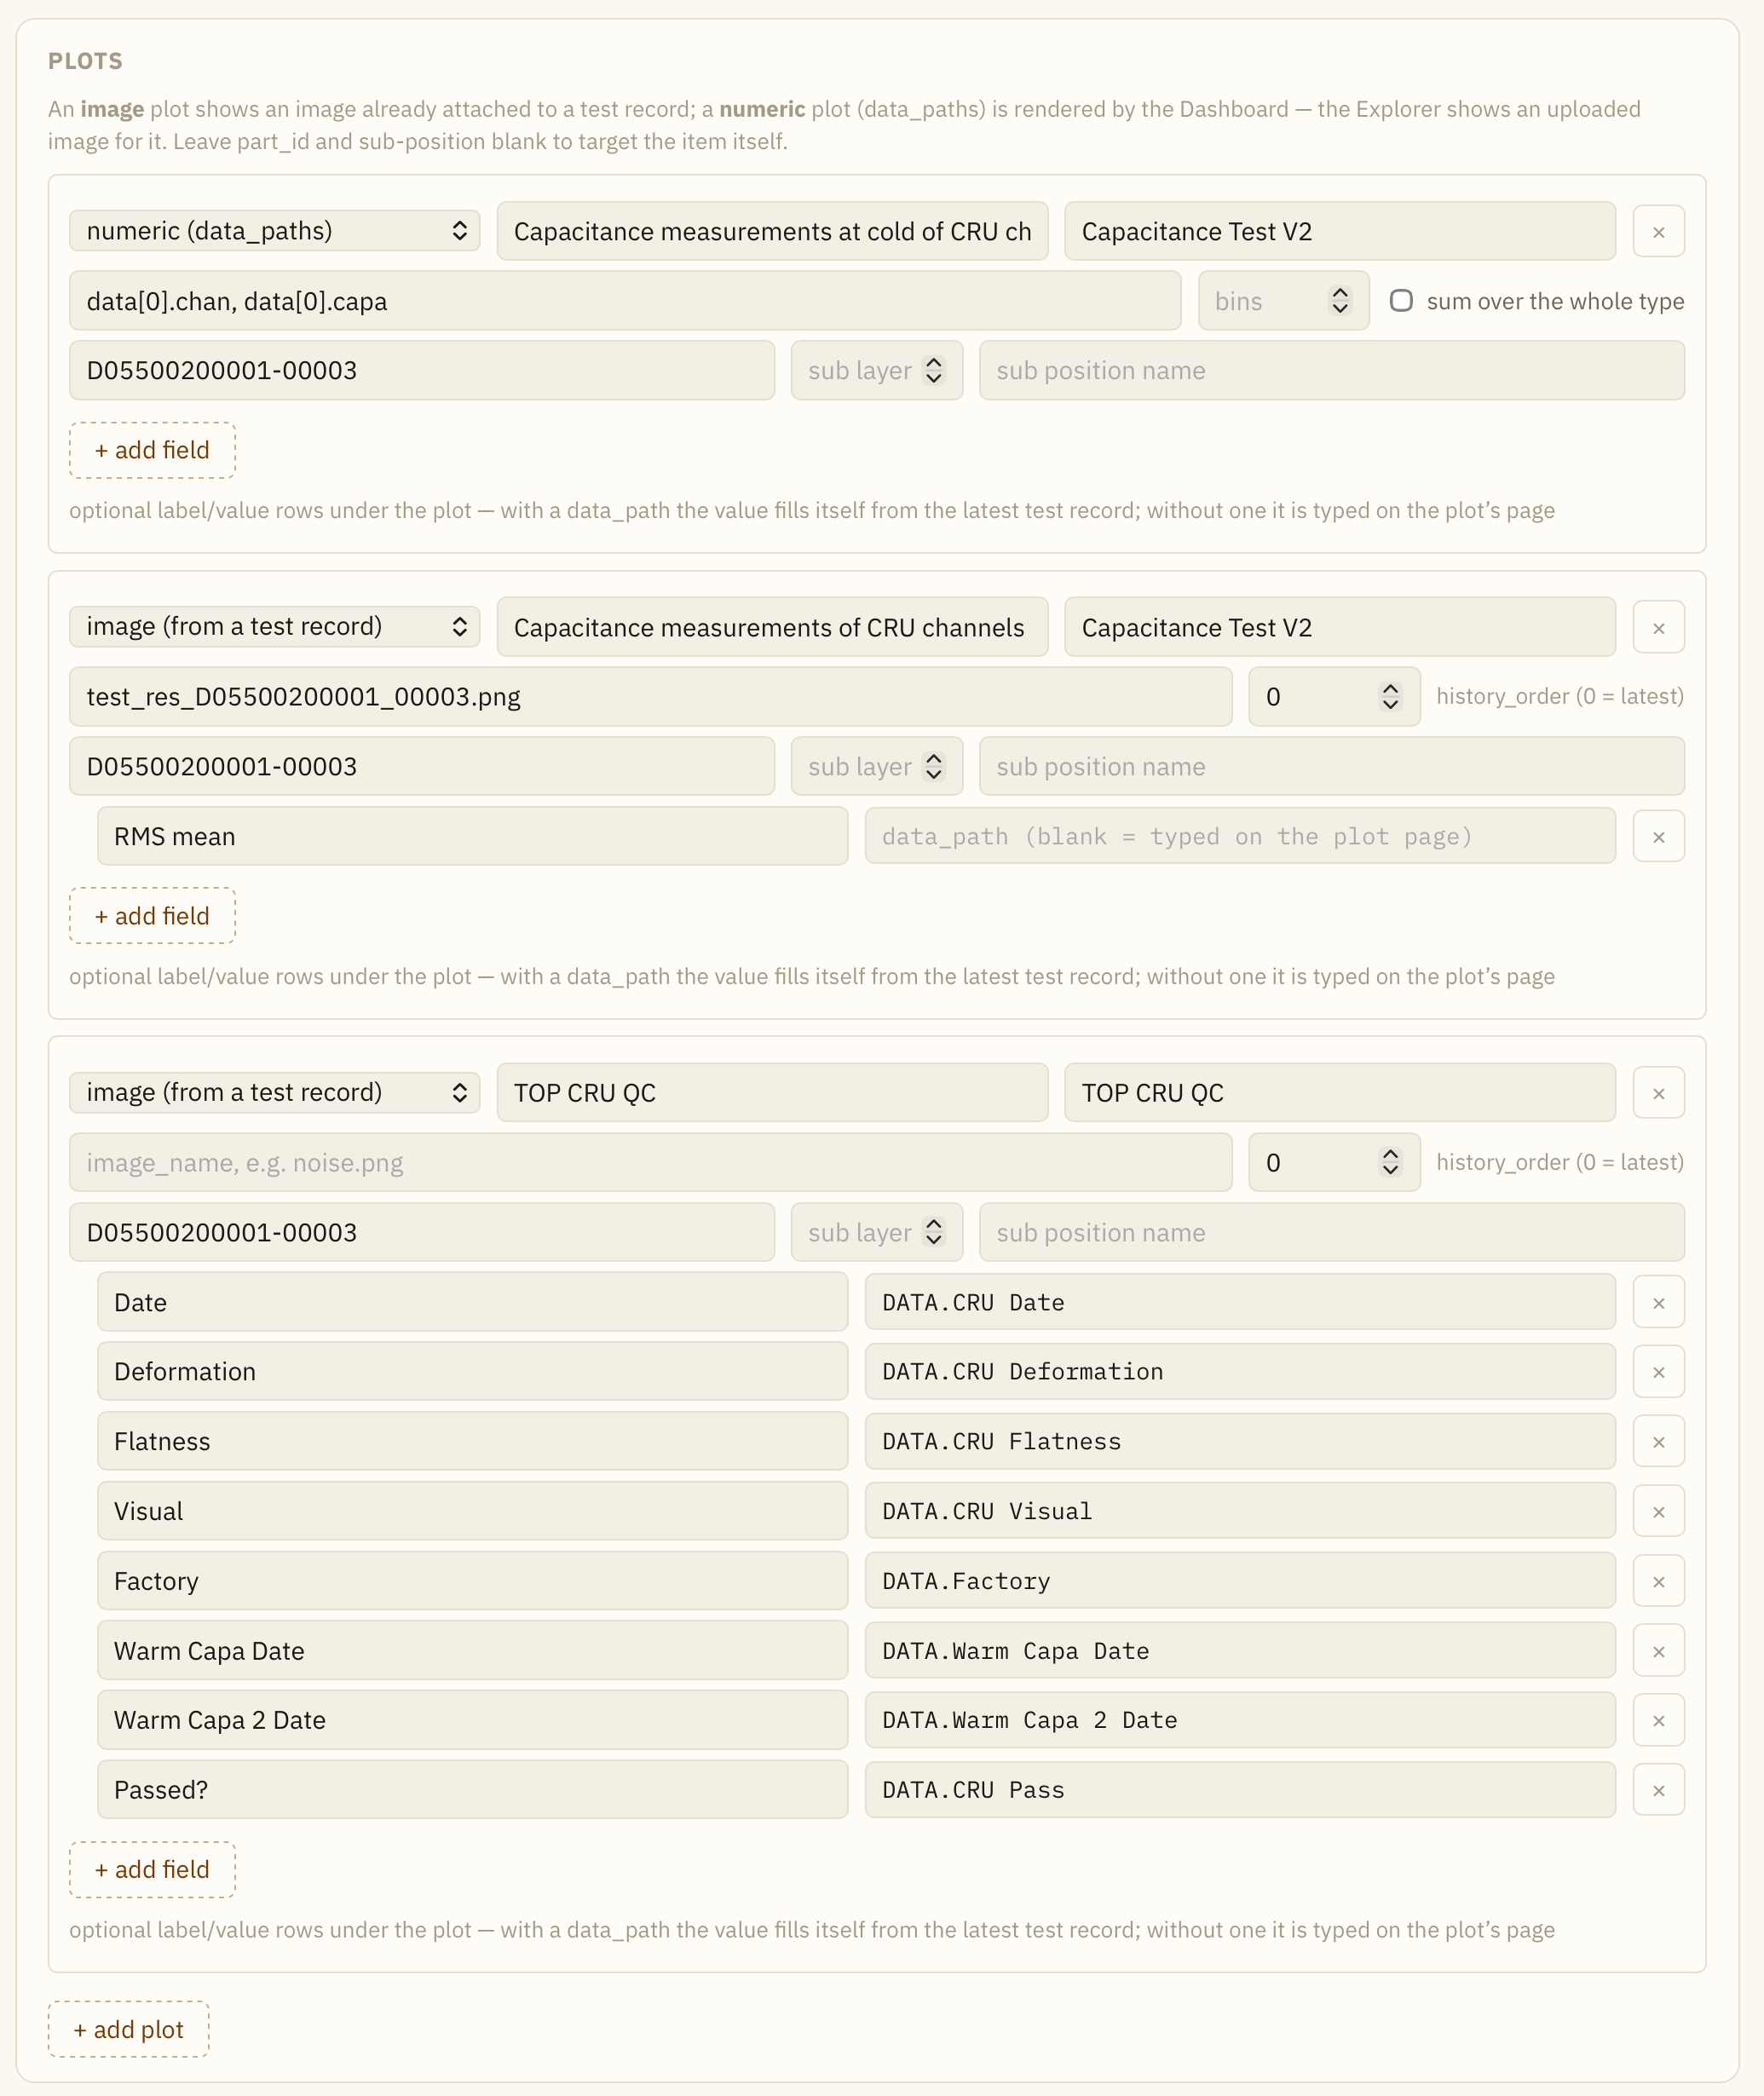The height and width of the screenshot is (2096, 1764).
Task: Edit the DATA.Warm Capa 2 Date path field
Action: 1240,1720
